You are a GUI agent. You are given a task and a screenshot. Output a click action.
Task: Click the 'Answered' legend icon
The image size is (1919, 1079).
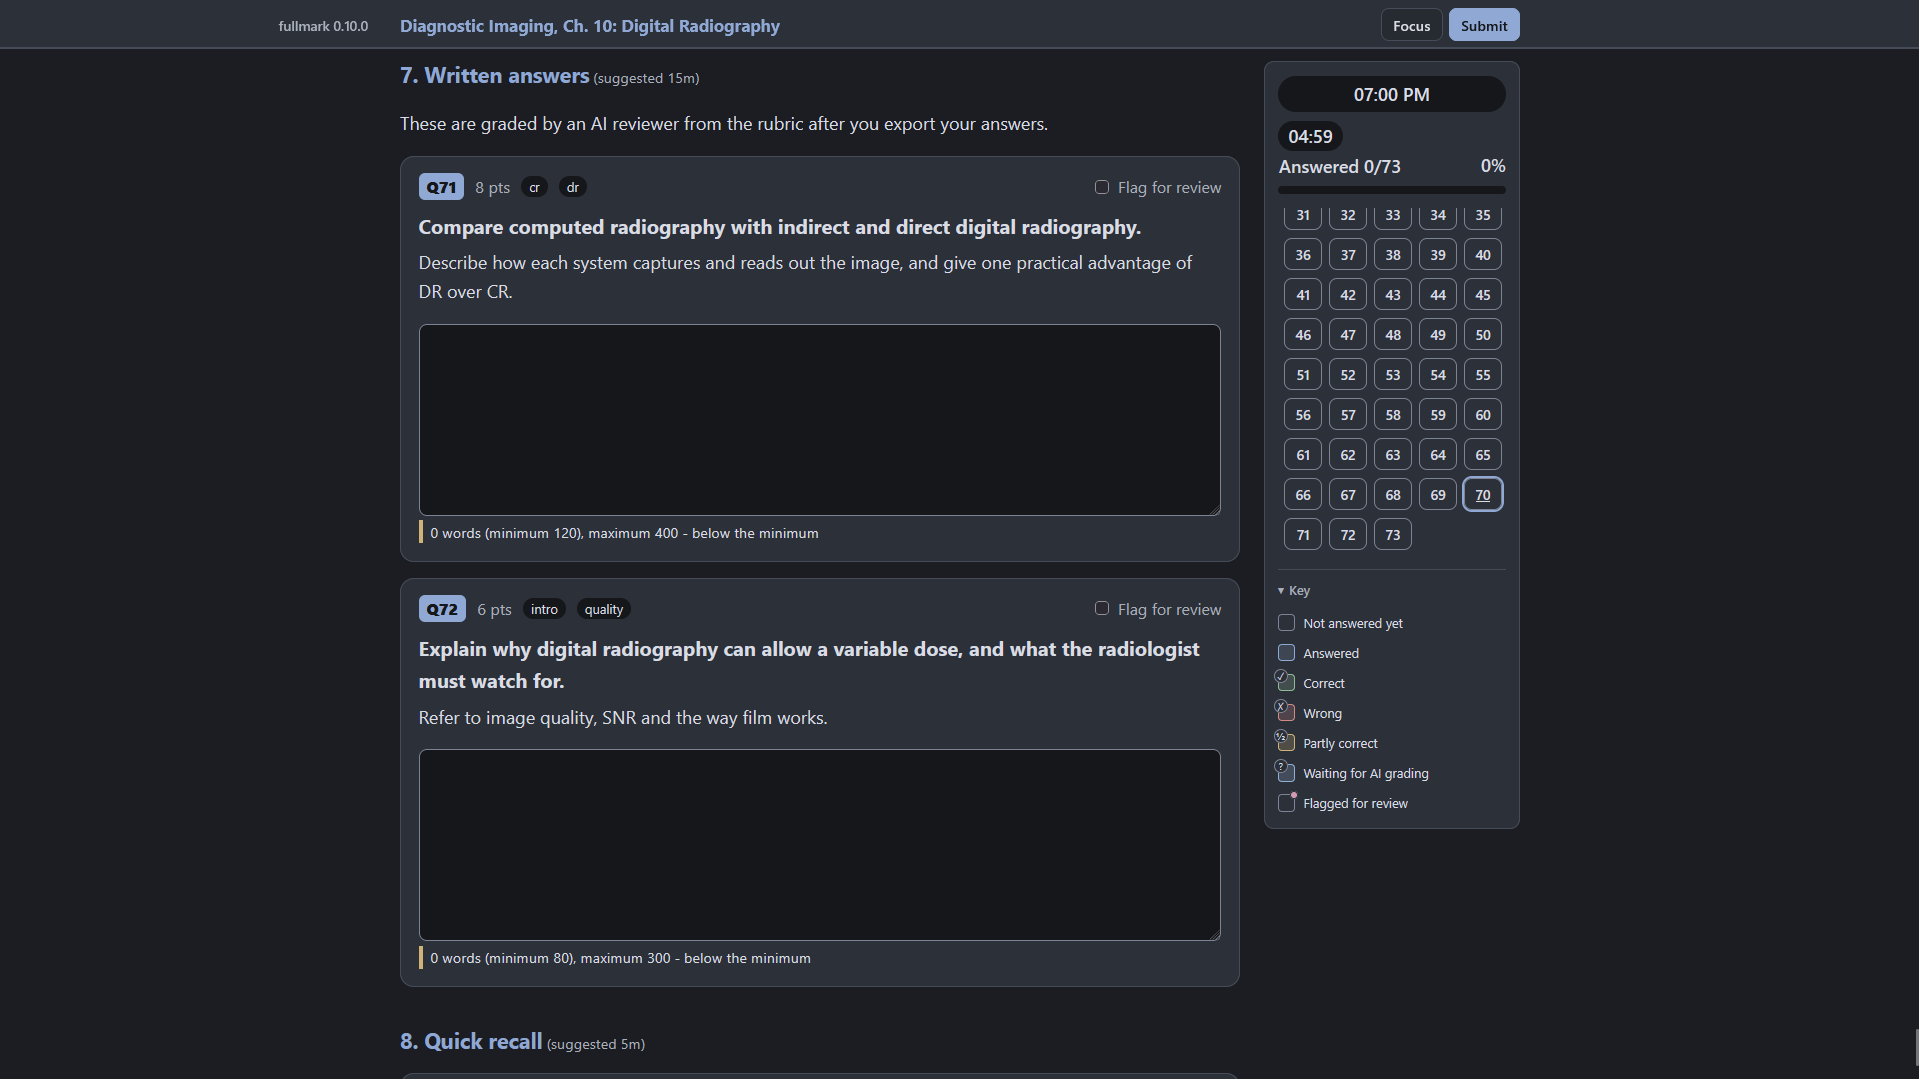(1287, 653)
